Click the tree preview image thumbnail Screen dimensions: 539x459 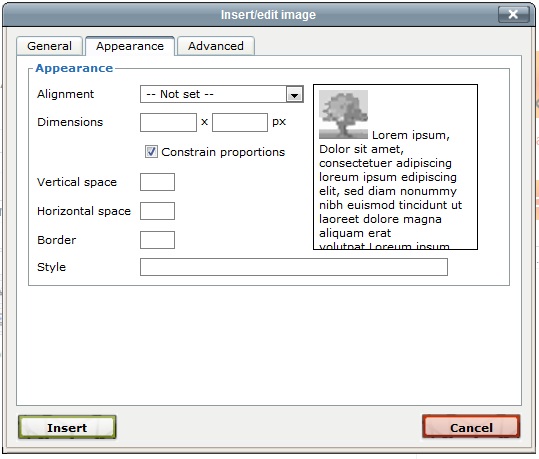[343, 114]
